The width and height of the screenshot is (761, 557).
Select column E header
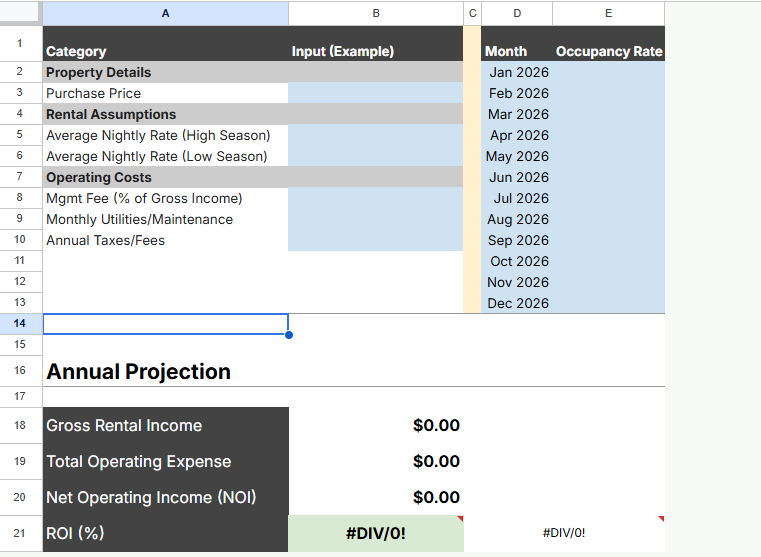coord(608,13)
